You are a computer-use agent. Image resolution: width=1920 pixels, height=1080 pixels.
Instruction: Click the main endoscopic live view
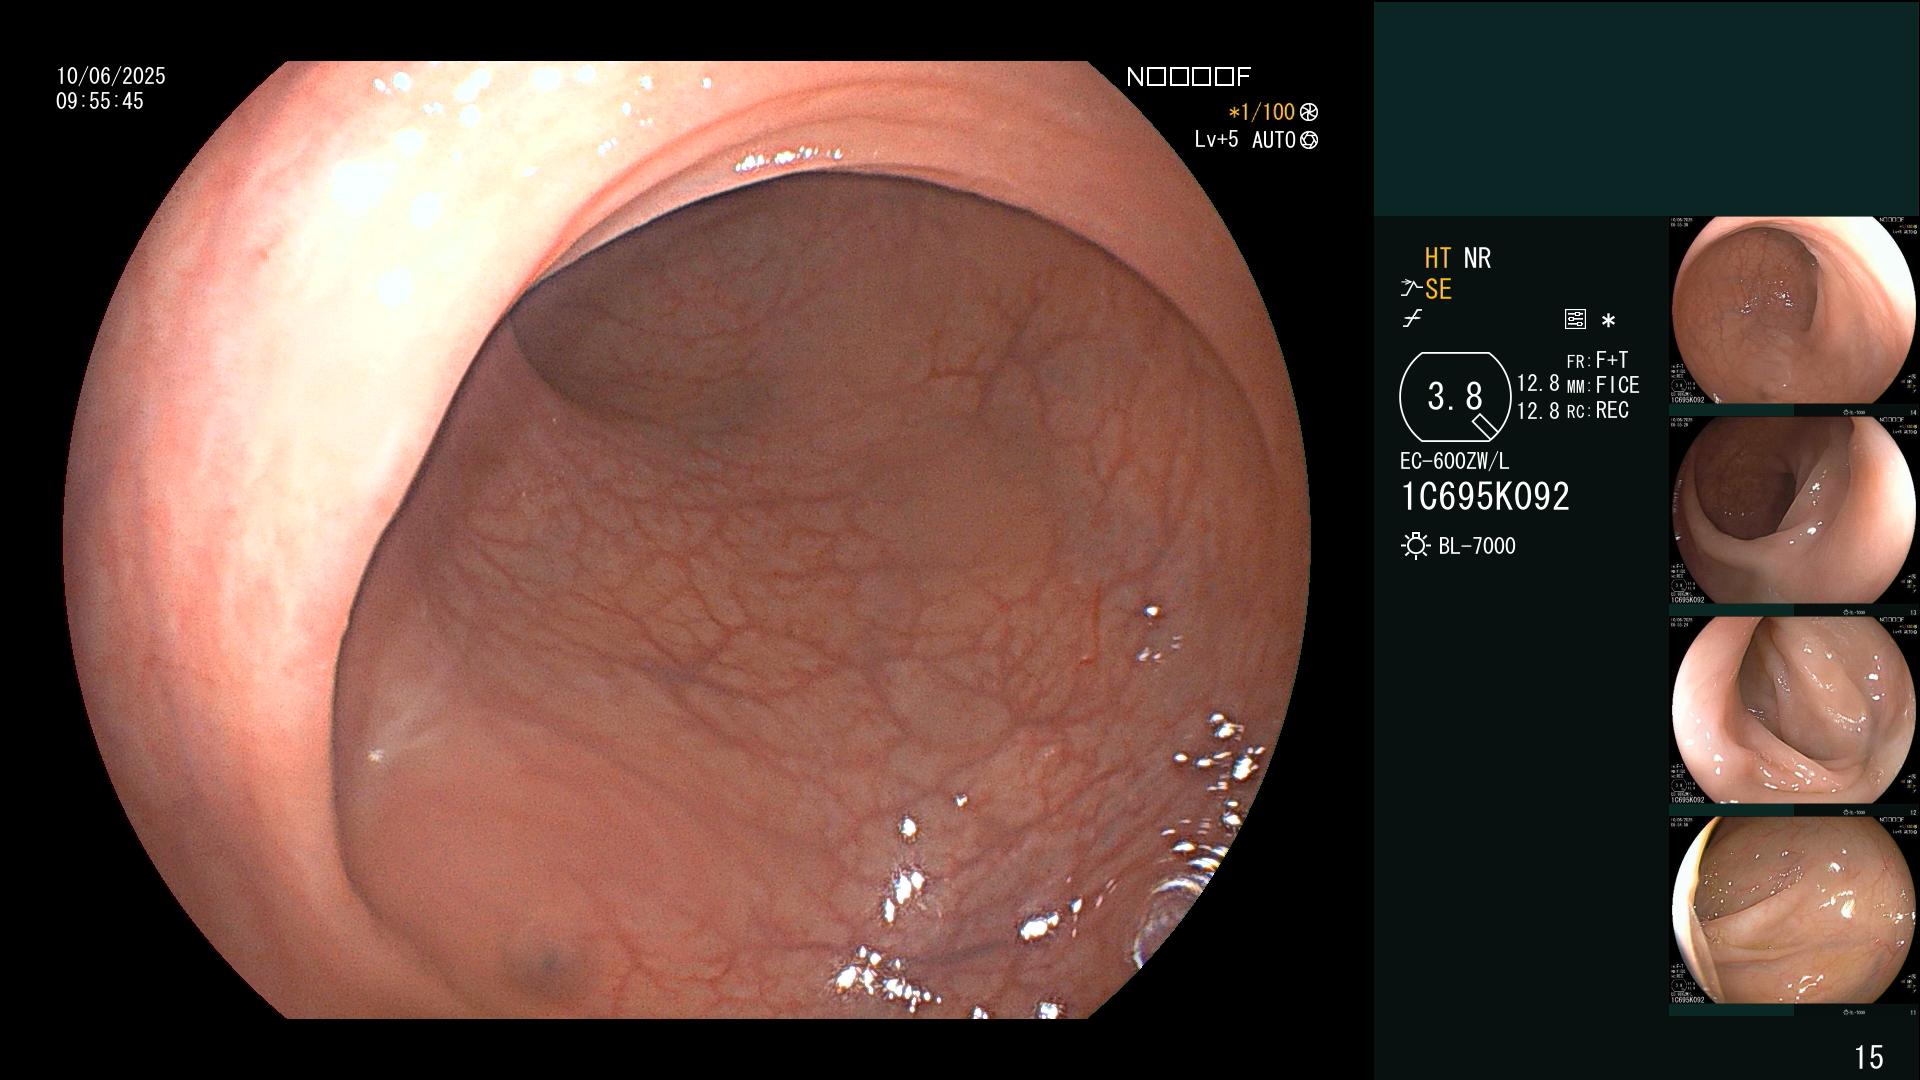687,540
